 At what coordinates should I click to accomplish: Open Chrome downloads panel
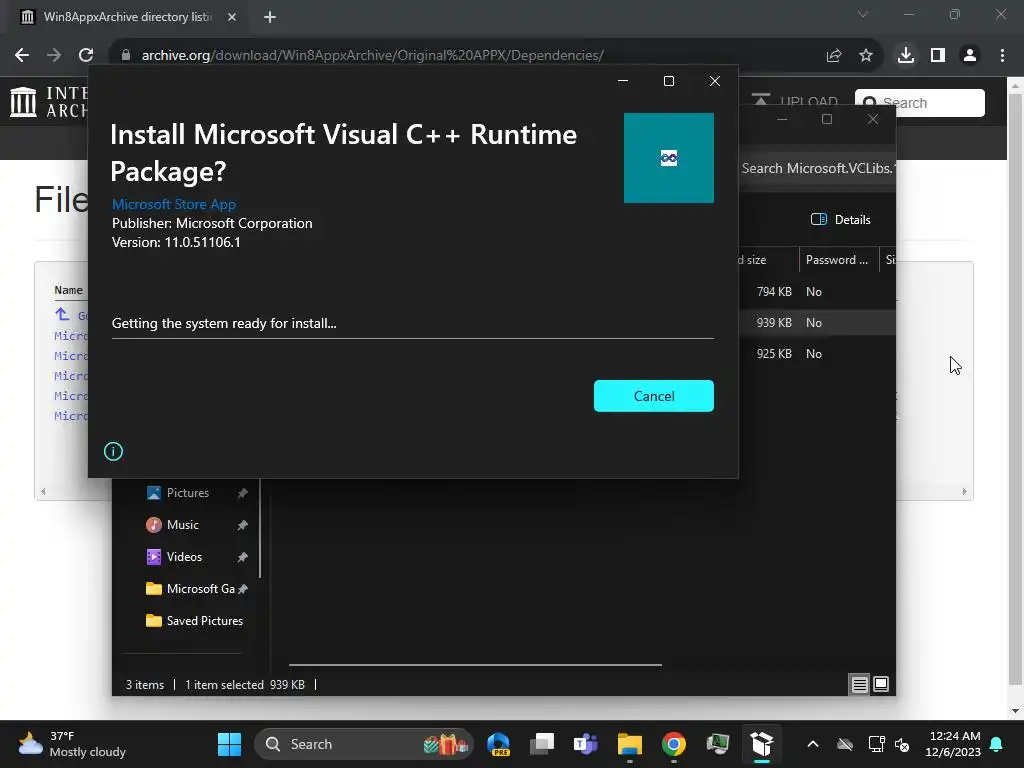pyautogui.click(x=906, y=56)
